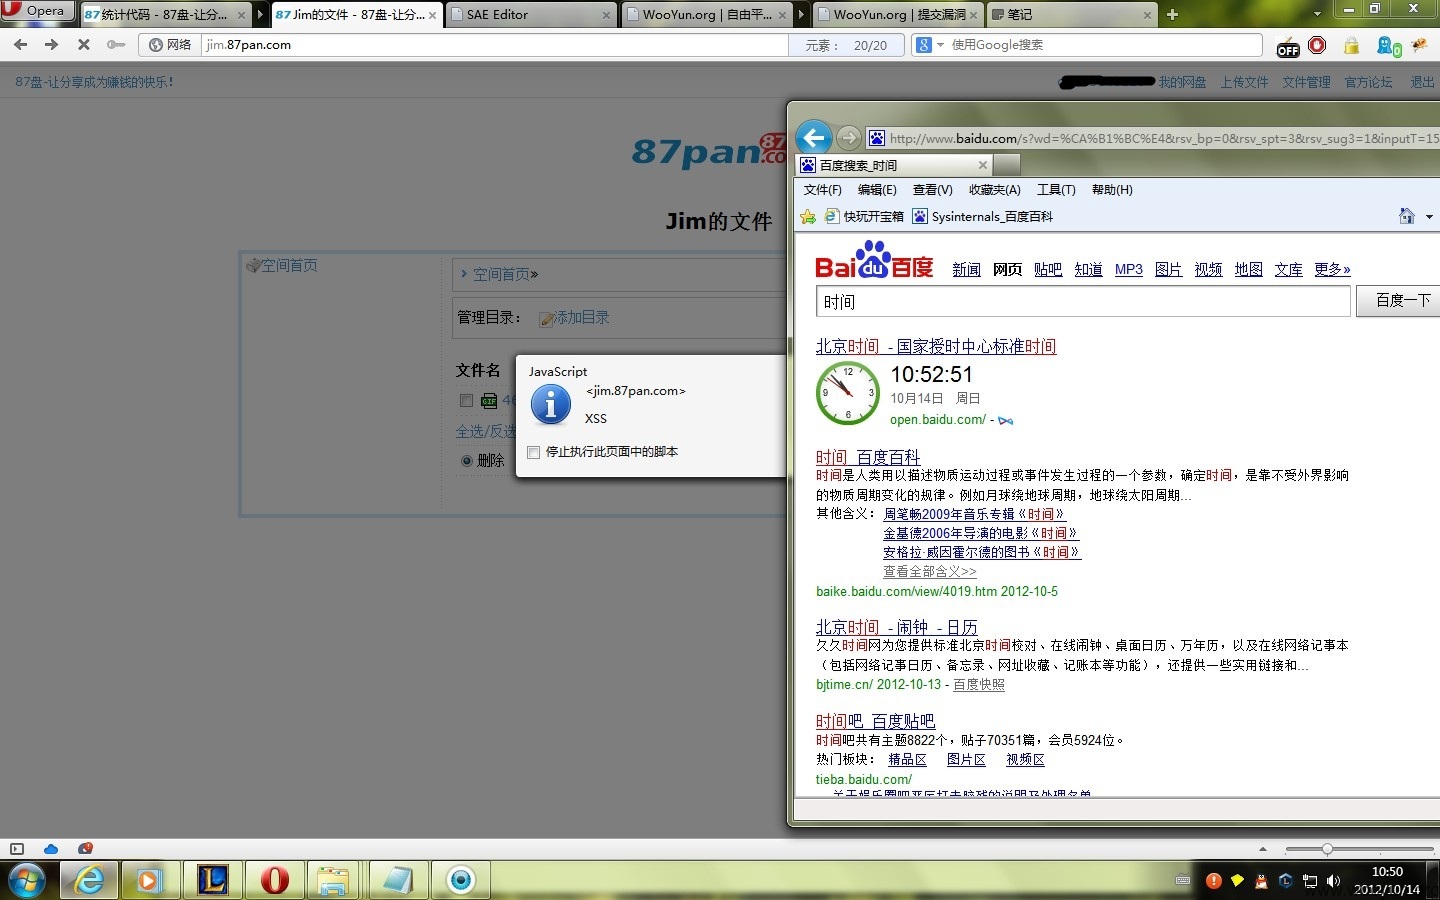
Task: Launch Internet Explorer from taskbar
Action: point(90,880)
